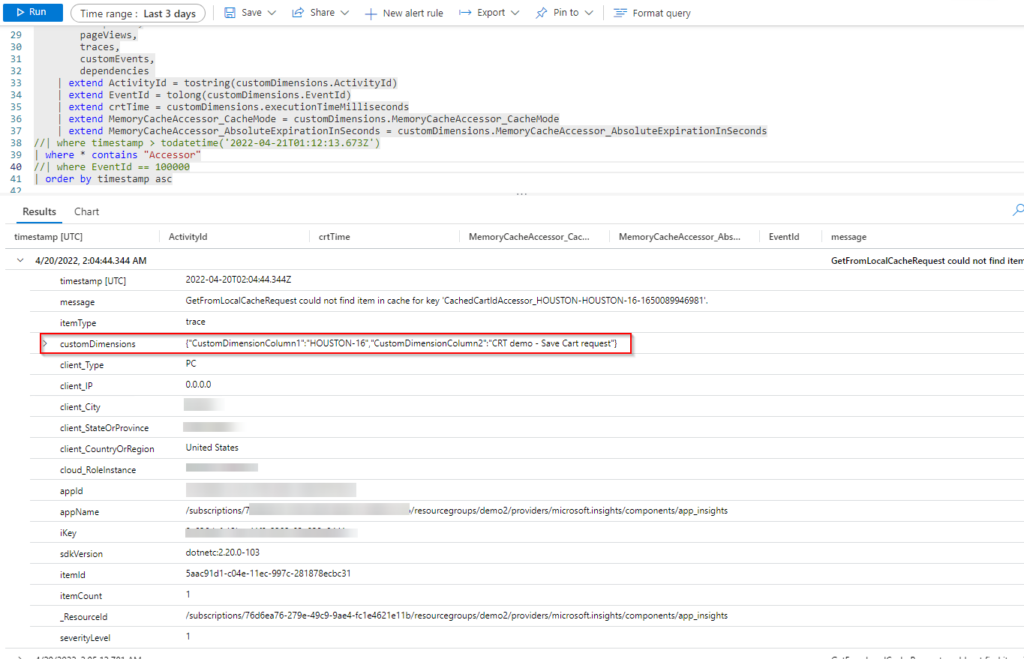Click the itemCount field label
Image resolution: width=1024 pixels, height=659 pixels.
click(x=80, y=596)
